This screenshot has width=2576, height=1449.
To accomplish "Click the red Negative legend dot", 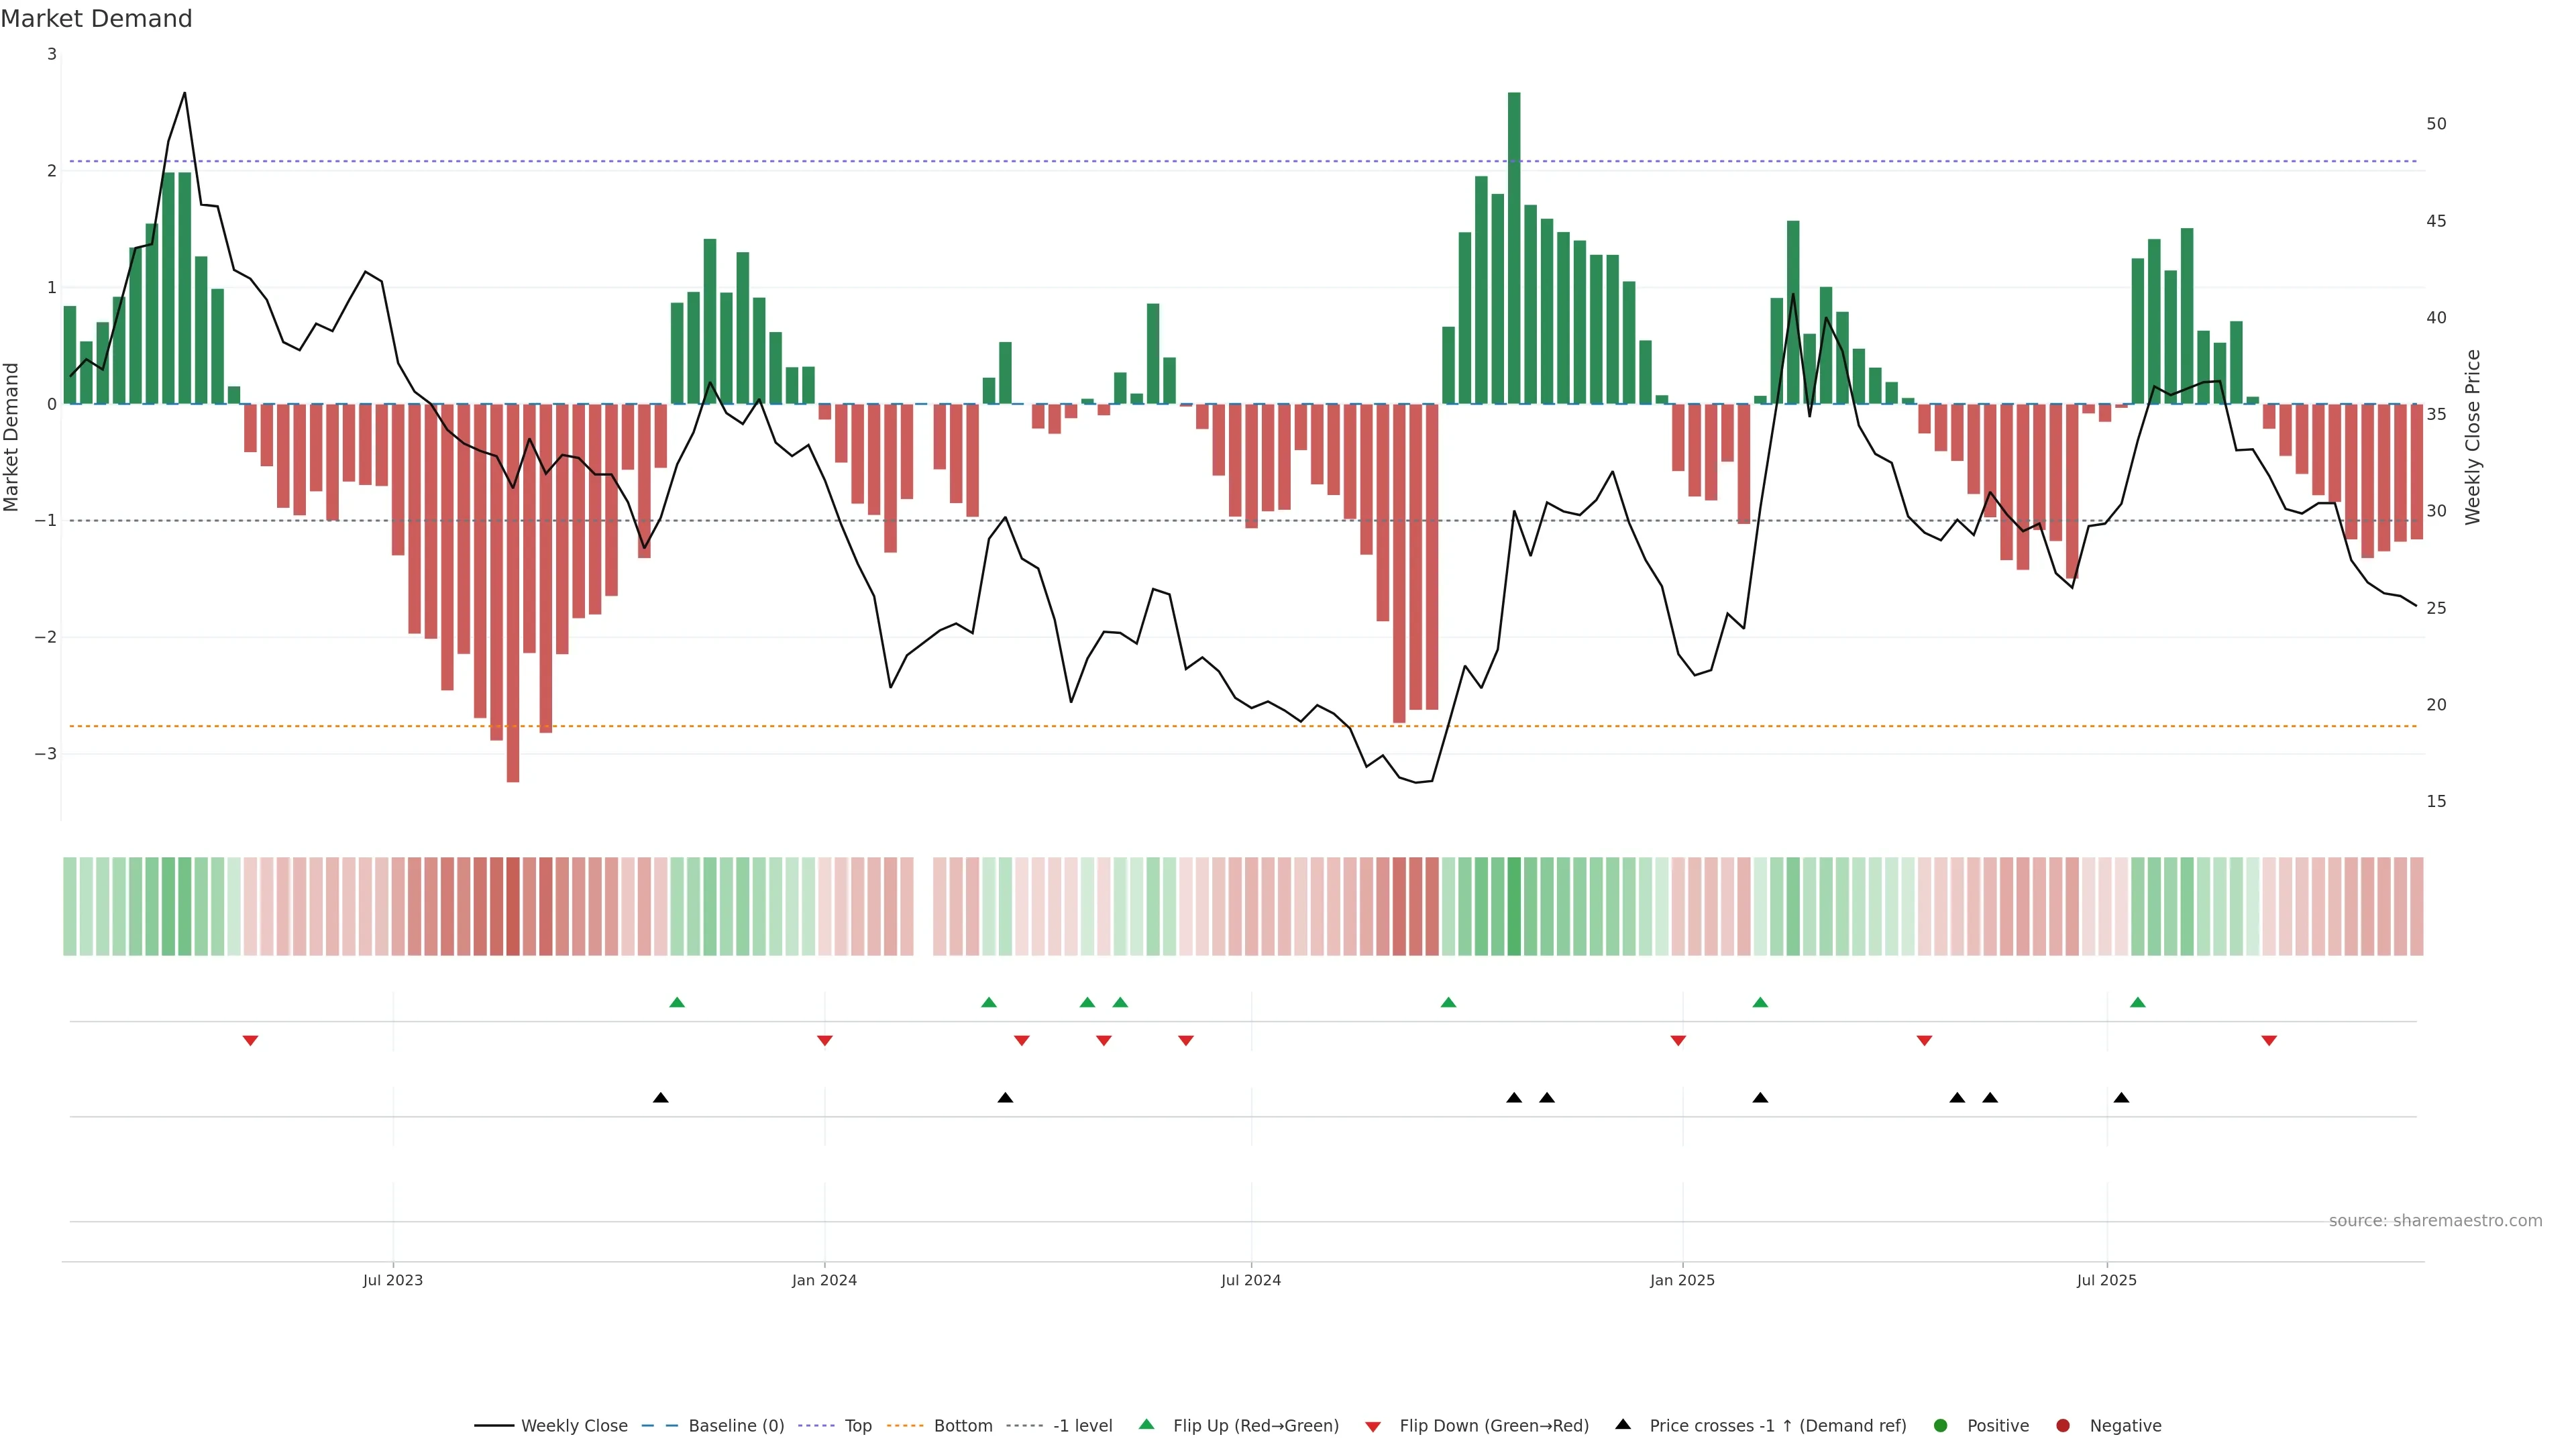I will (x=2063, y=1426).
